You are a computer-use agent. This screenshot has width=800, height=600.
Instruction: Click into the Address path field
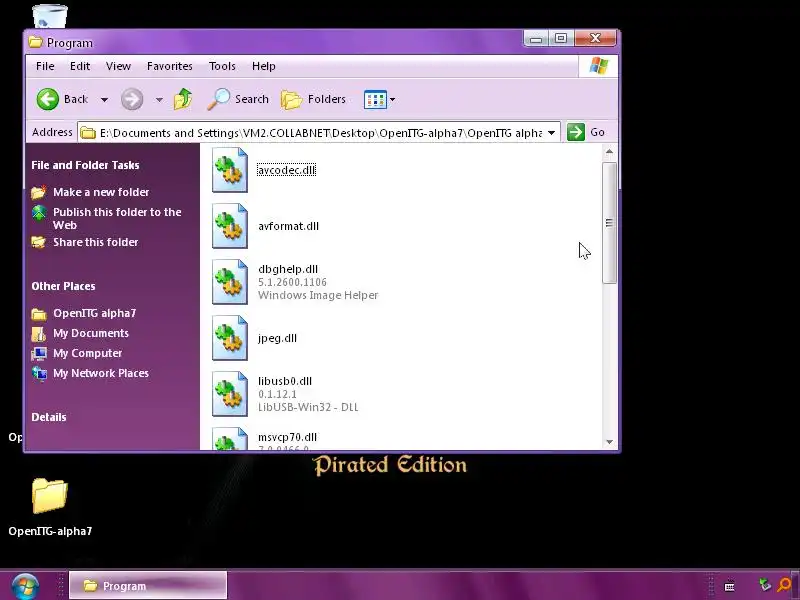tap(319, 133)
